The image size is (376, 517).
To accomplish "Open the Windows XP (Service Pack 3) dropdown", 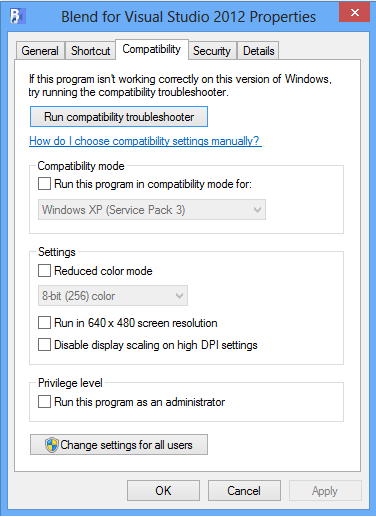I will (x=152, y=210).
